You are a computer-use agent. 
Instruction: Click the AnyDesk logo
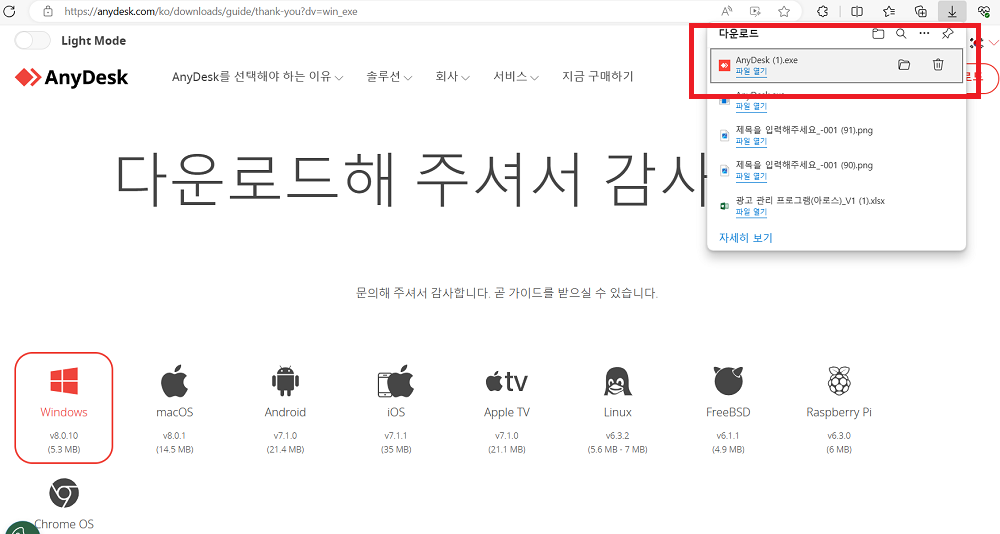click(x=71, y=78)
